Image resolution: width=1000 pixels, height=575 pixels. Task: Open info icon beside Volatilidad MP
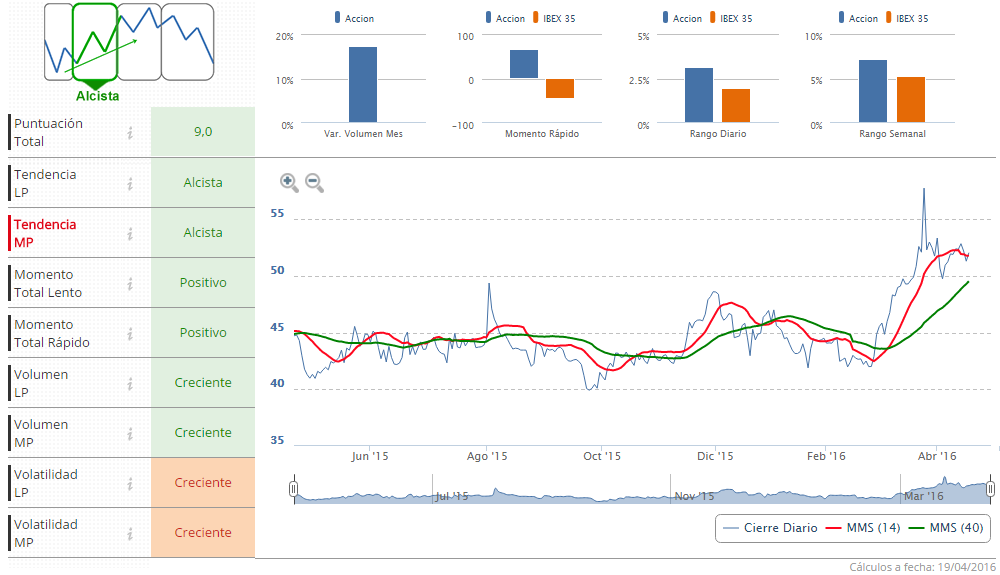click(130, 533)
